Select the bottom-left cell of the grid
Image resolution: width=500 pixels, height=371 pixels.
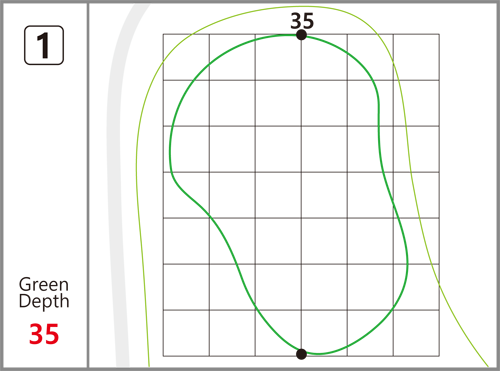coord(186,333)
